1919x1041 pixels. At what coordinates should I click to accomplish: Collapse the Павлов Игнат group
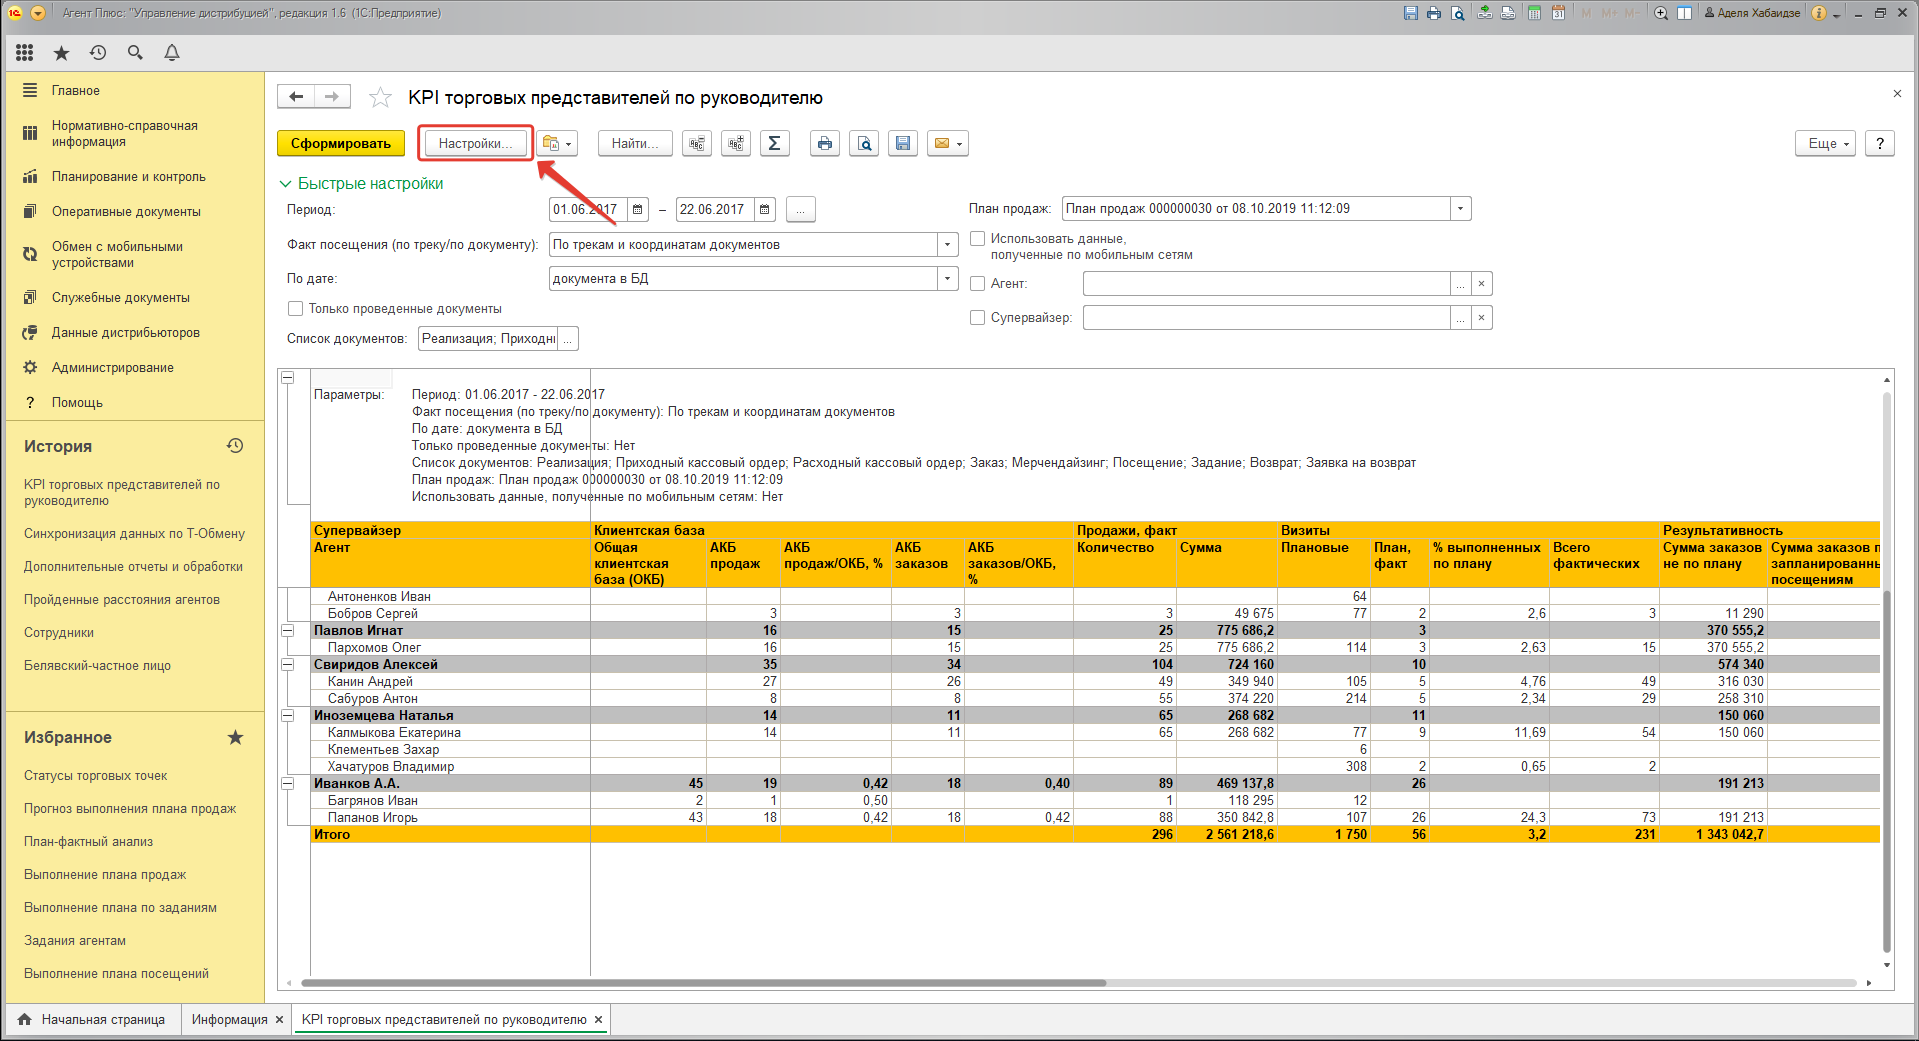coord(287,631)
